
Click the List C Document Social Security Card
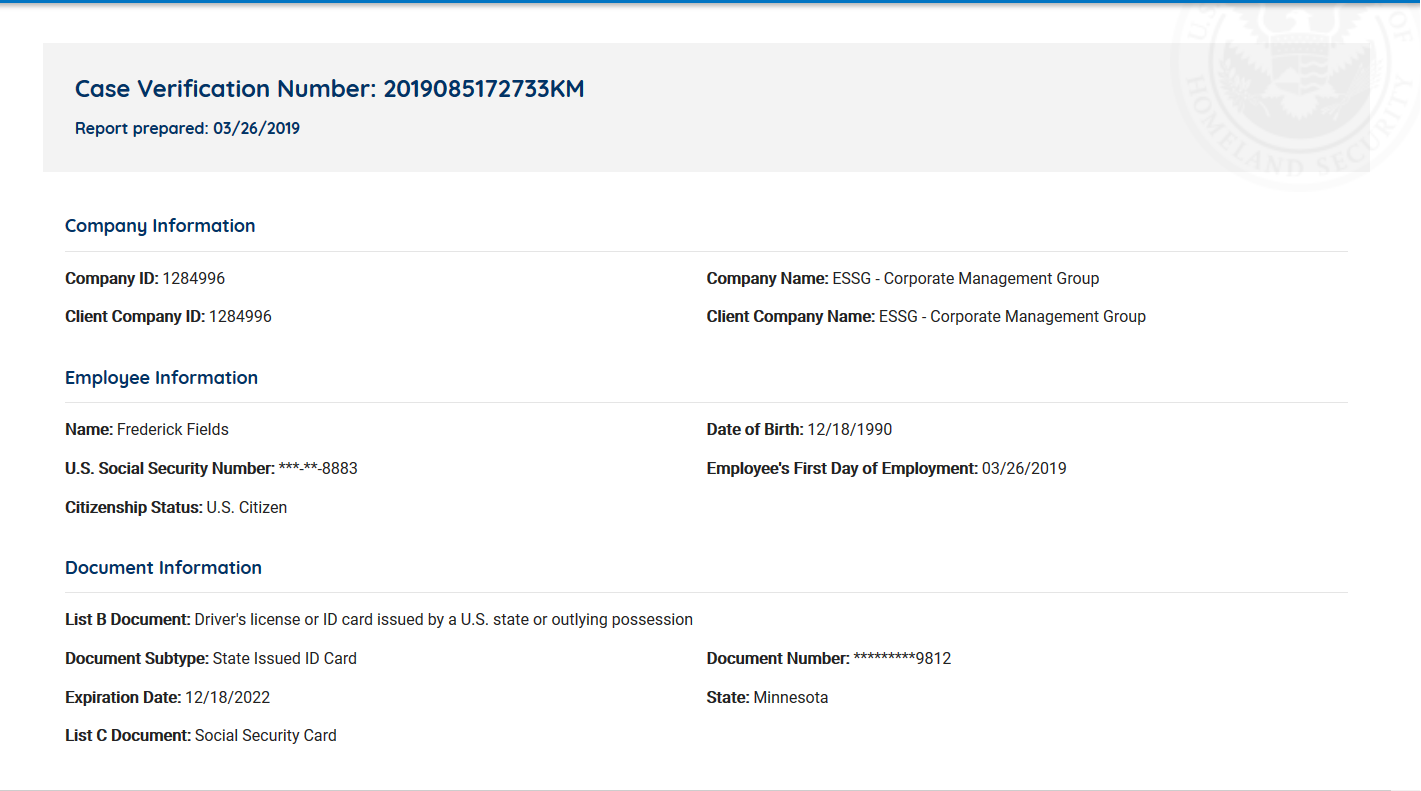pyautogui.click(x=265, y=736)
